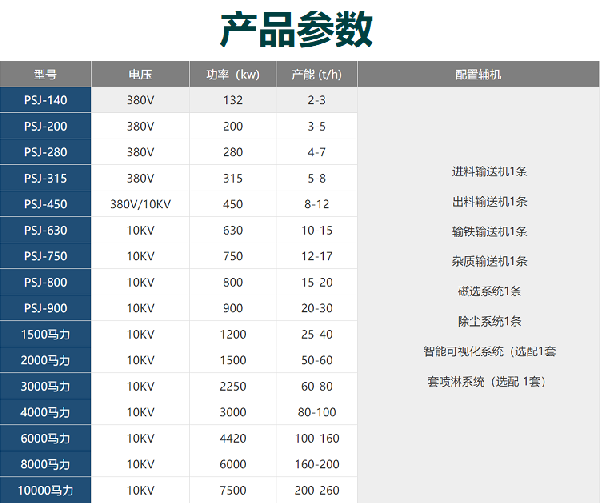
Task: Select the 功率 (kw) column header
Action: pos(233,74)
